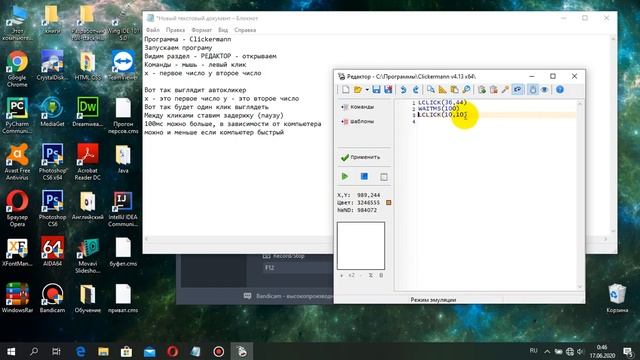Click the eyedropper icon in editor toolbar
Viewport: 640px width, 360px height.
click(505, 89)
